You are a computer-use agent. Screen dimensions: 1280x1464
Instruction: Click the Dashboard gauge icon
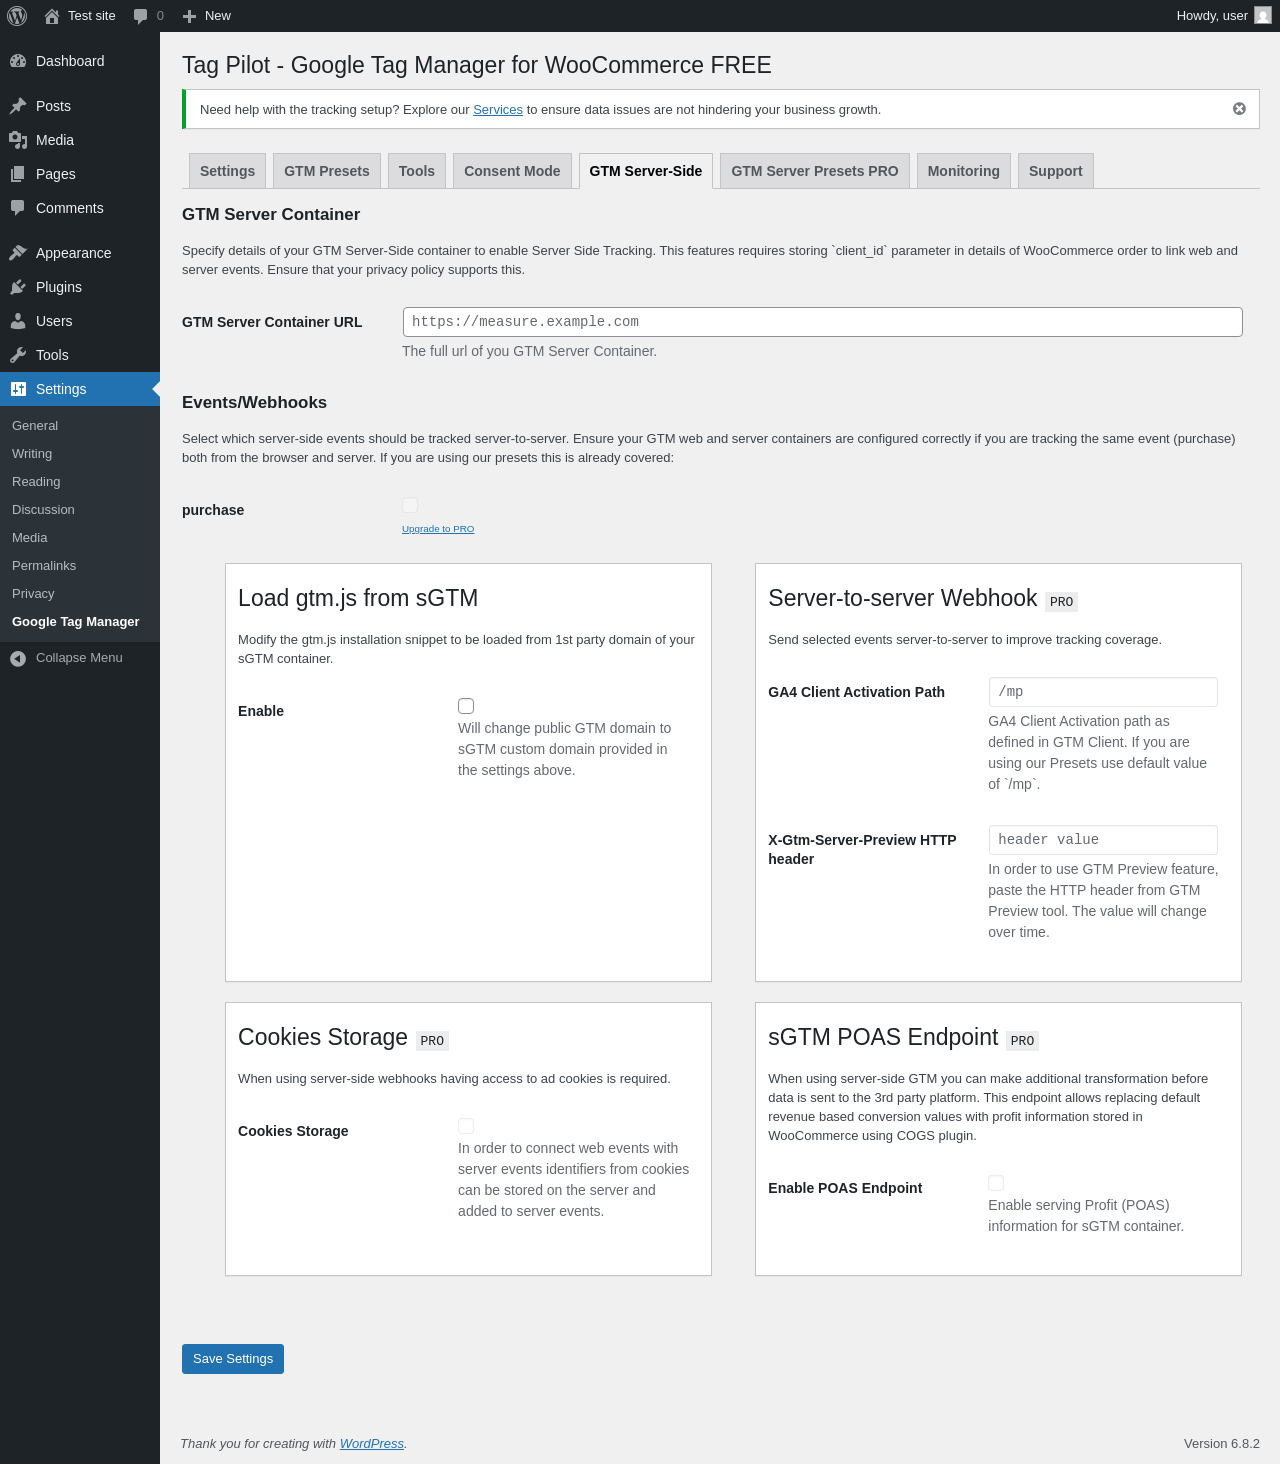[18, 61]
